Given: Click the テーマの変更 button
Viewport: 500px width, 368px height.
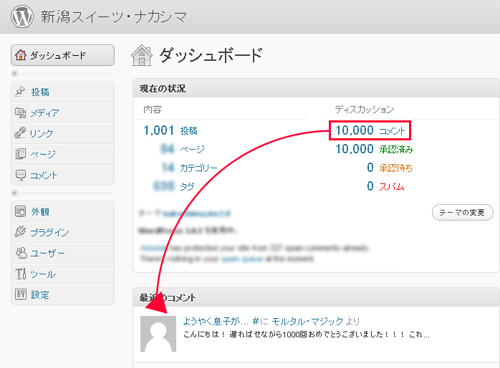Looking at the screenshot, I should click(x=462, y=213).
